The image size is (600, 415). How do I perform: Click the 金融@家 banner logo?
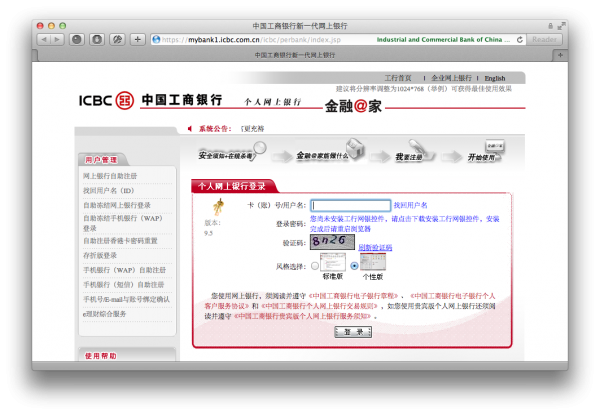353,106
